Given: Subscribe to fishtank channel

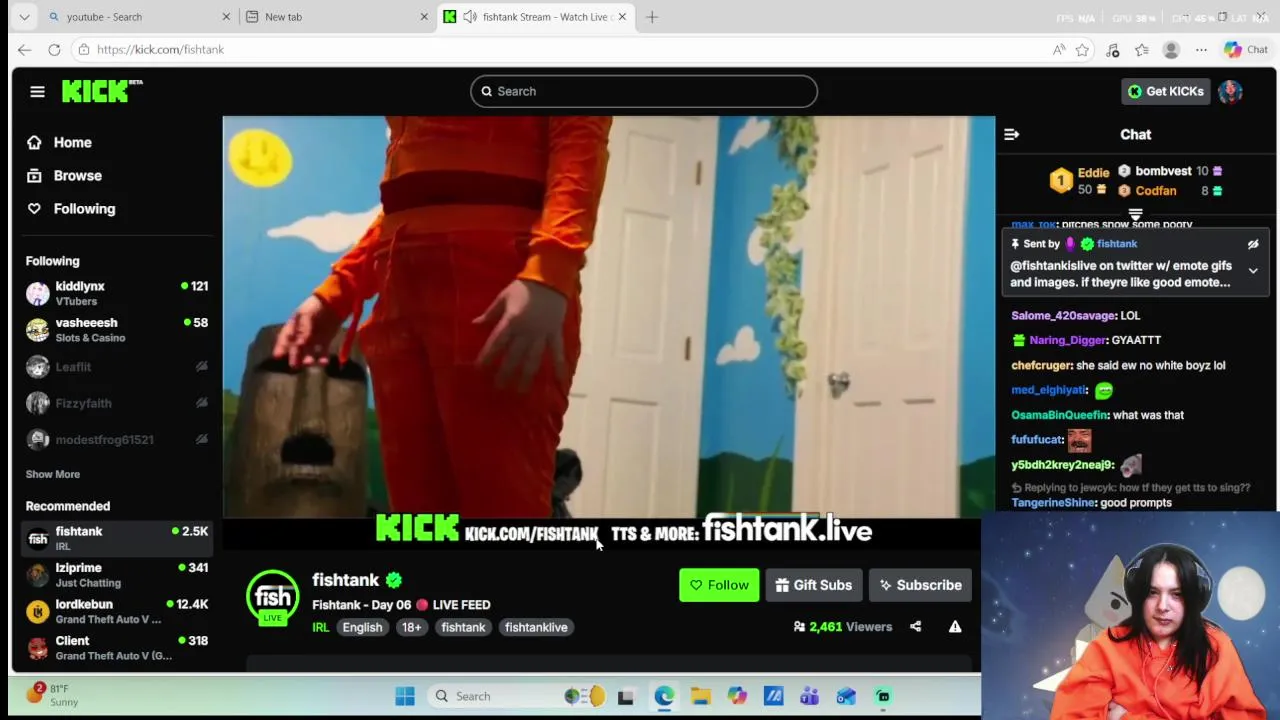Looking at the screenshot, I should [x=920, y=585].
